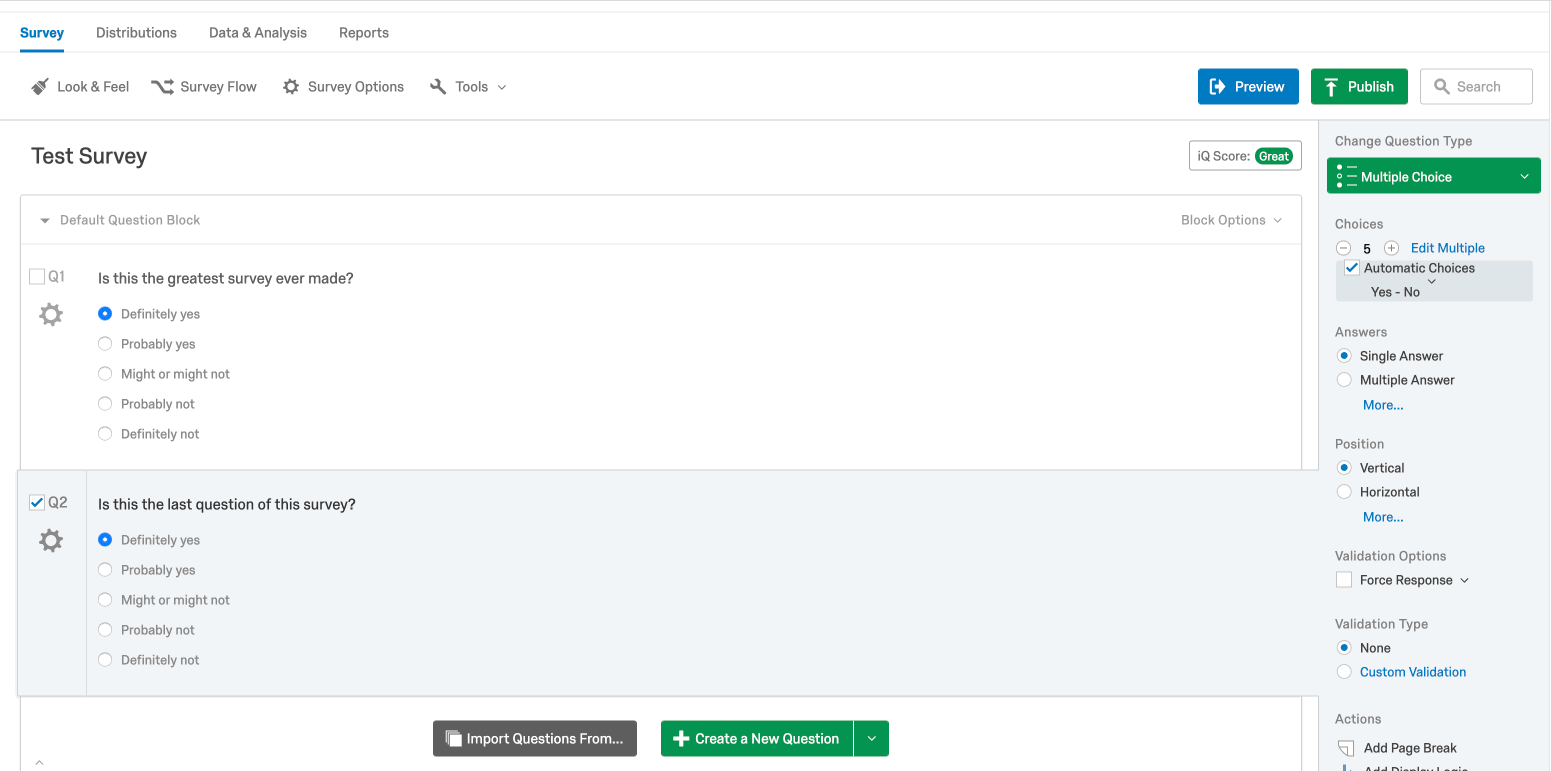Click More link under Answers

pos(1383,405)
